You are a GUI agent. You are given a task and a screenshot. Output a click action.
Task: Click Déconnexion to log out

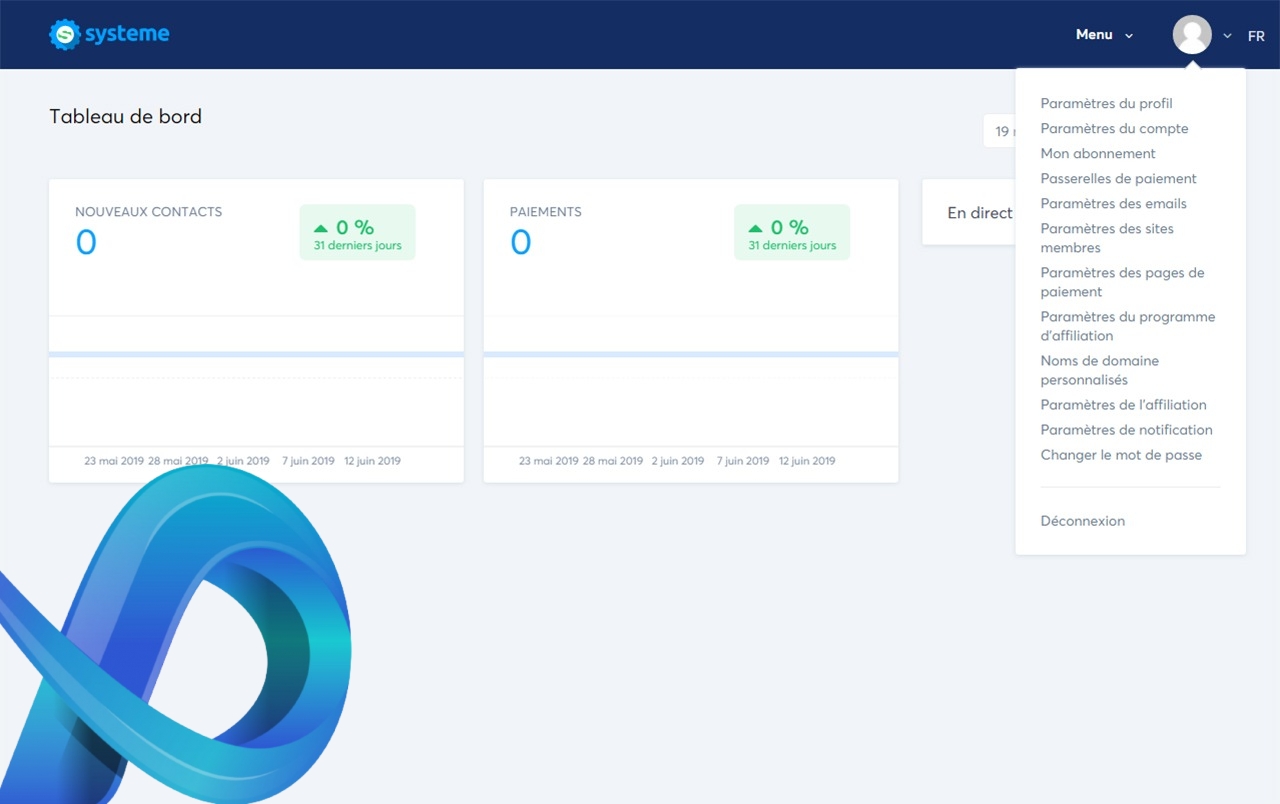(x=1082, y=521)
